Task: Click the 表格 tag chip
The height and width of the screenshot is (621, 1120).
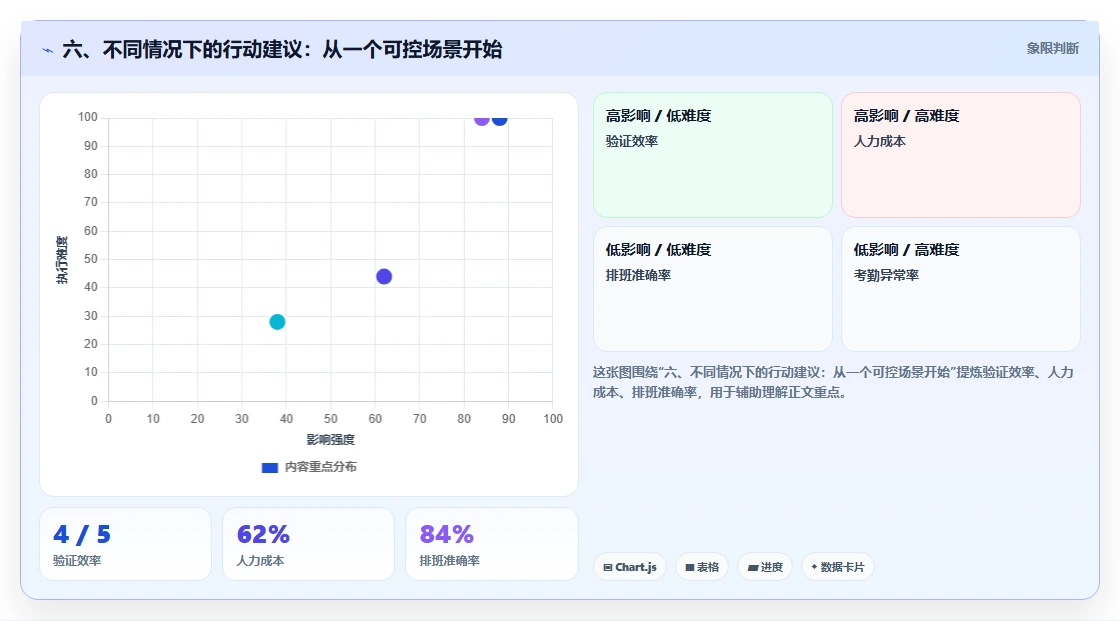Action: point(702,567)
